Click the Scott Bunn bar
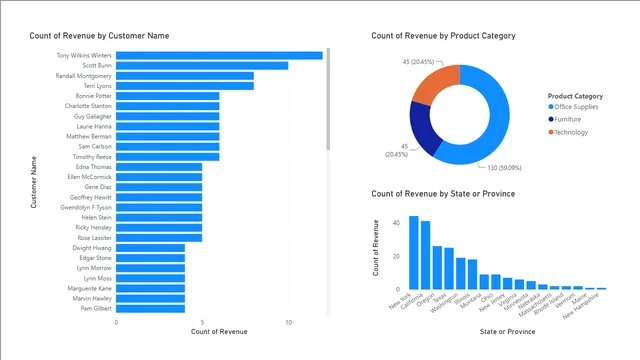 [x=202, y=66]
